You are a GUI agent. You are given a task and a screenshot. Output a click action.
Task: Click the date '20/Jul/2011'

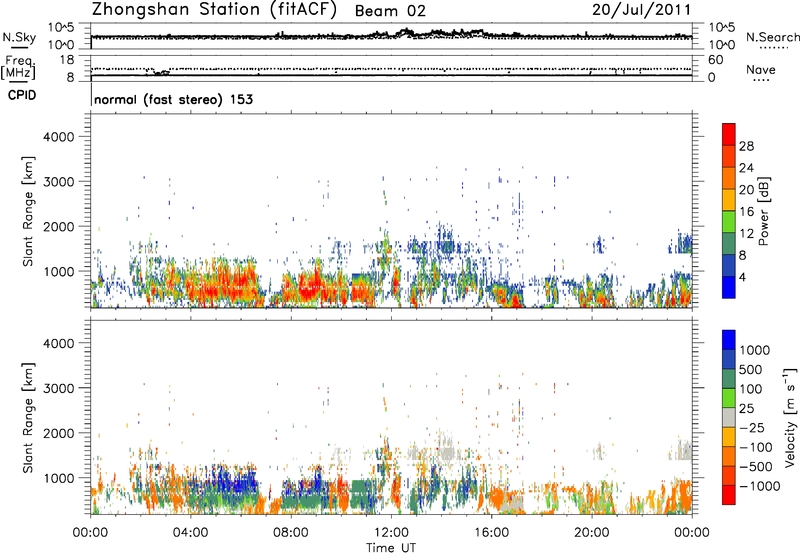(641, 9)
